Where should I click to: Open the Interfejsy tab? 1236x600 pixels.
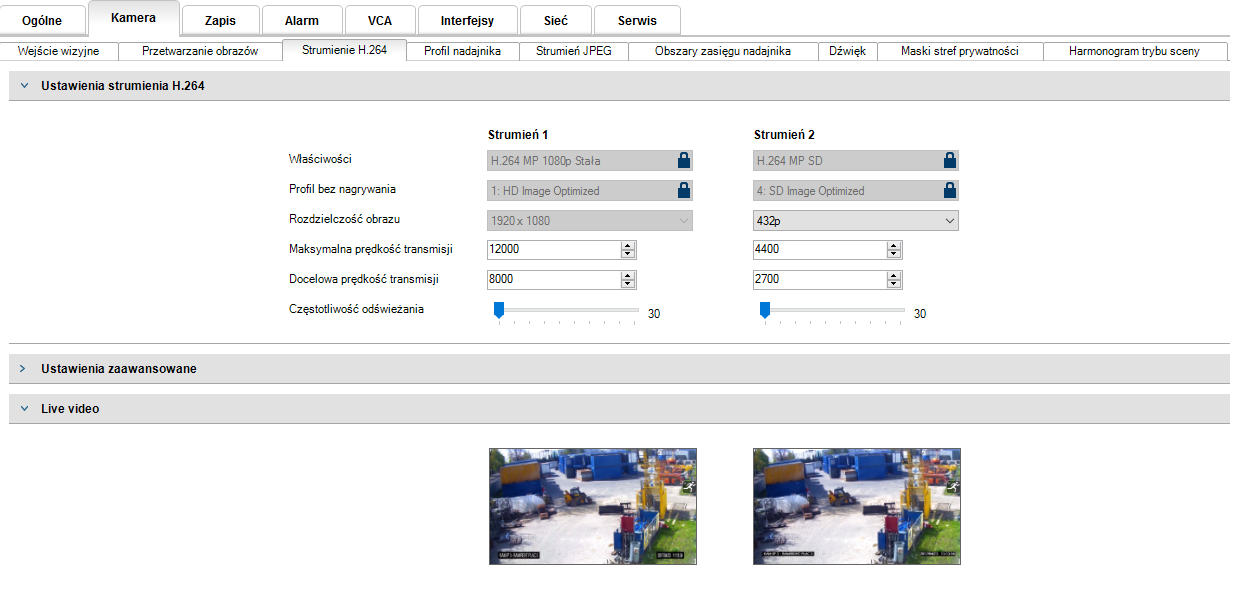[x=468, y=20]
